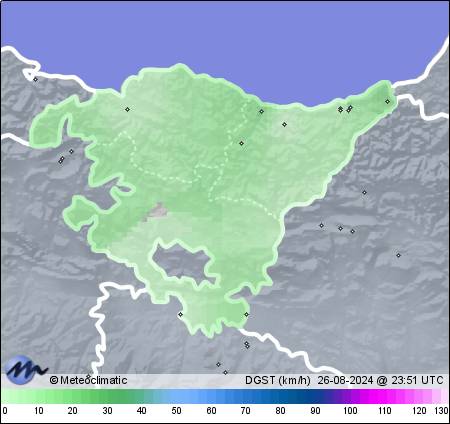Click the easternmost station marker in the gray terrain
This screenshot has width=450, height=424.
click(398, 255)
